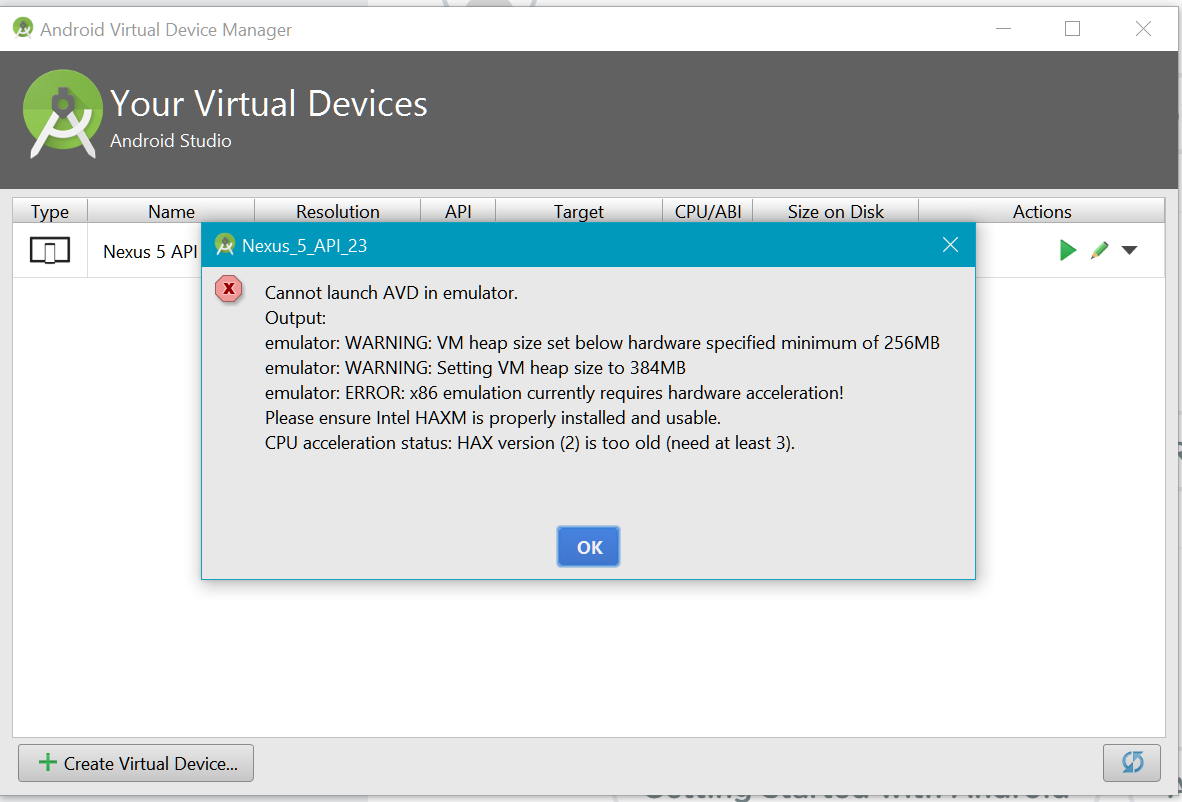Click the Android Studio logo in header

tap(63, 114)
